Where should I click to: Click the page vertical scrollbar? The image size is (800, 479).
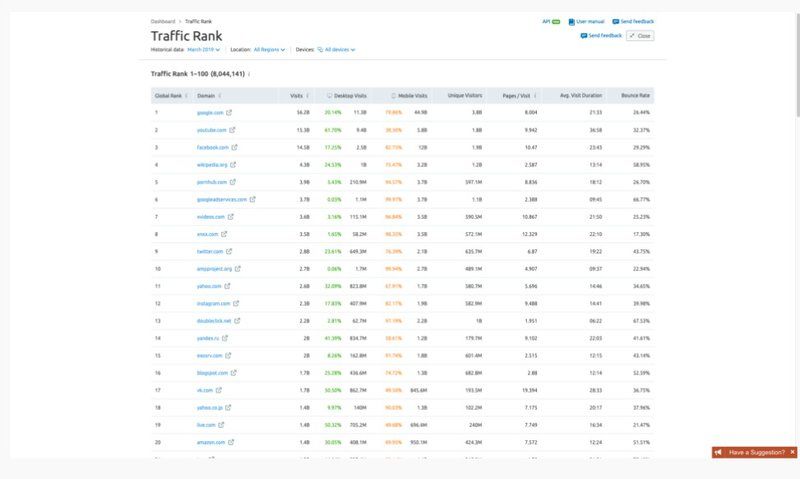pyautogui.click(x=797, y=66)
